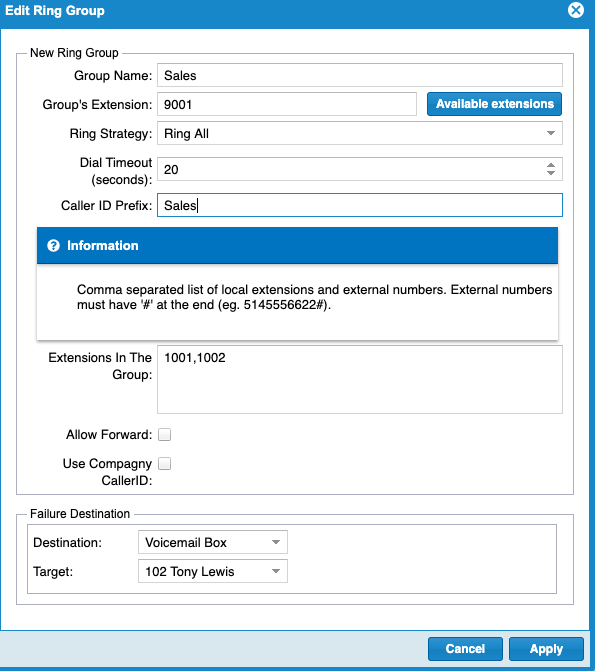Screen dimensions: 595x671
Task: Open the Ring Strategy dropdown
Action: (360, 133)
